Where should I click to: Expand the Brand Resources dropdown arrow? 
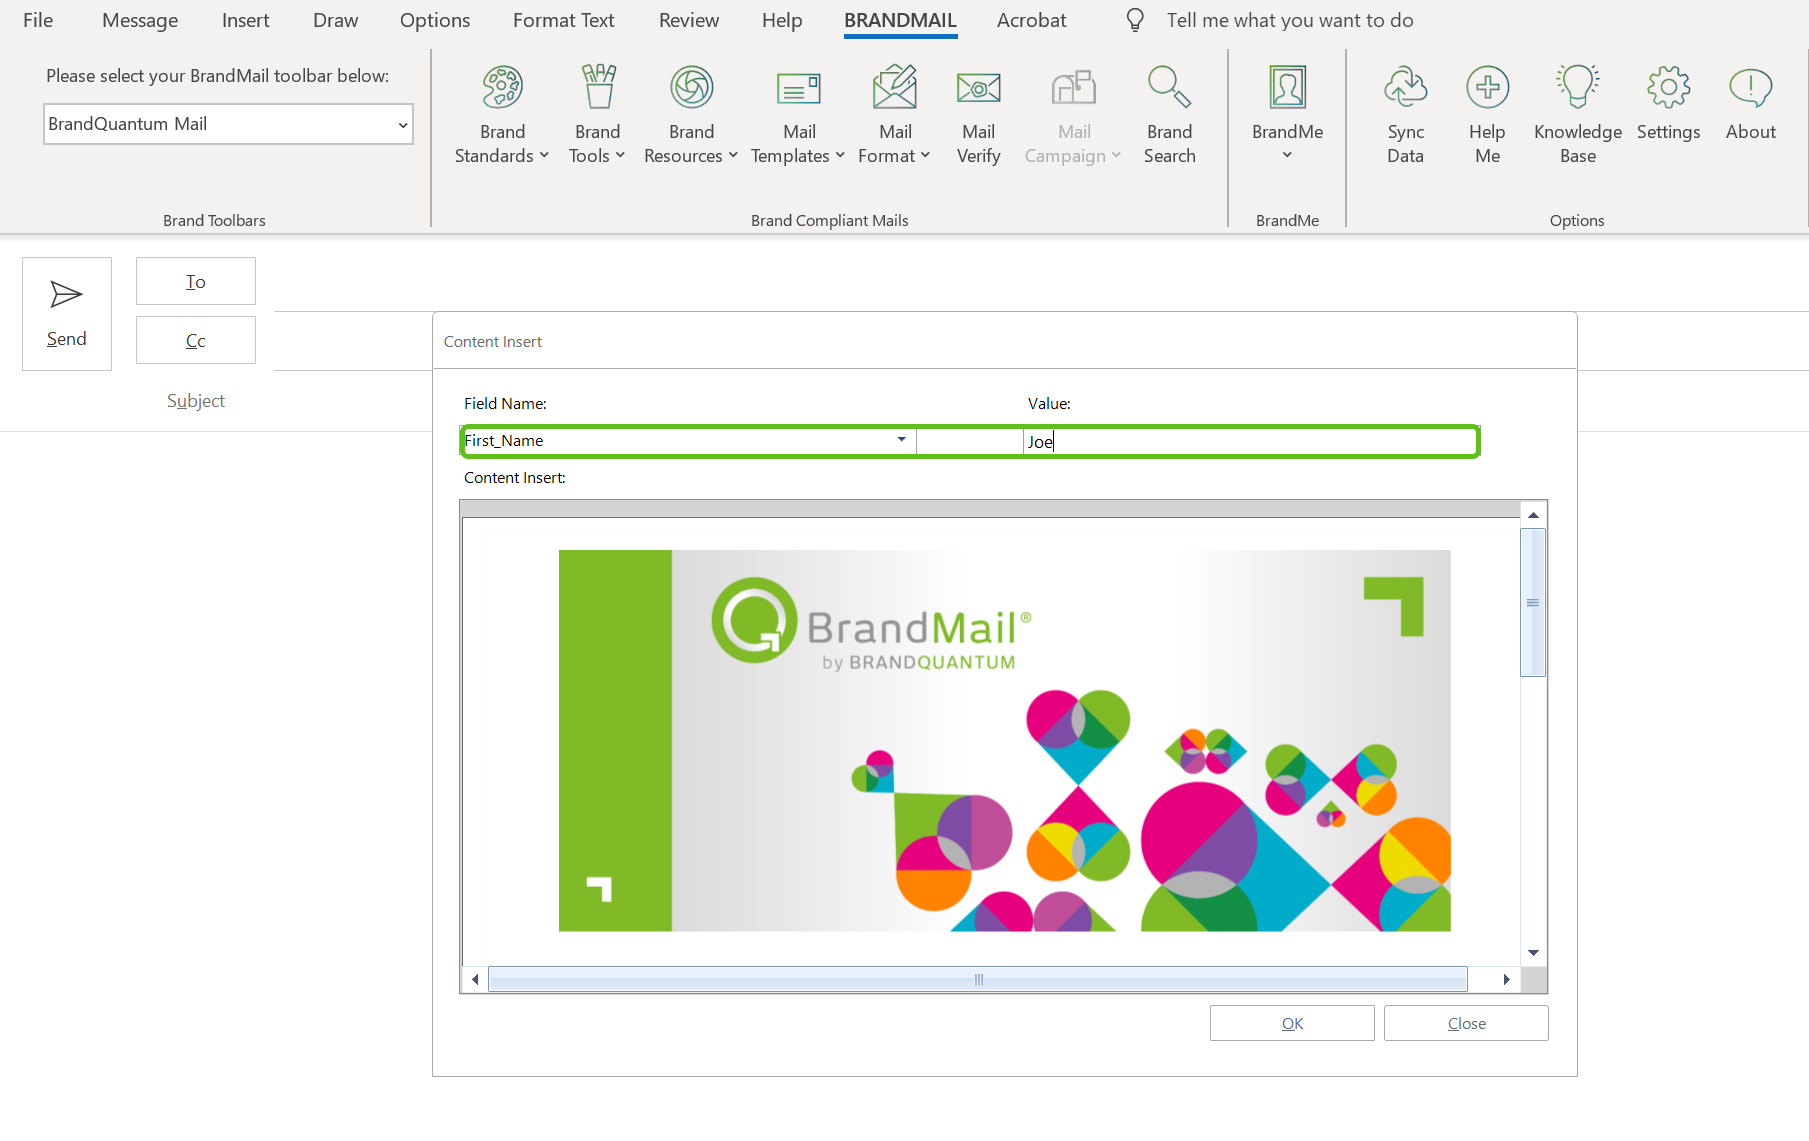pos(733,155)
